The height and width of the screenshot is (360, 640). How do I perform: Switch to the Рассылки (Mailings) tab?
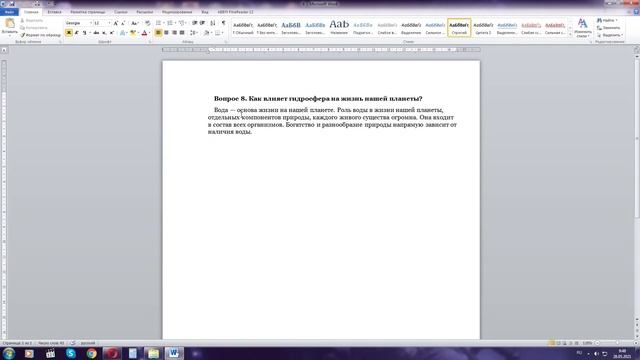[x=144, y=12]
